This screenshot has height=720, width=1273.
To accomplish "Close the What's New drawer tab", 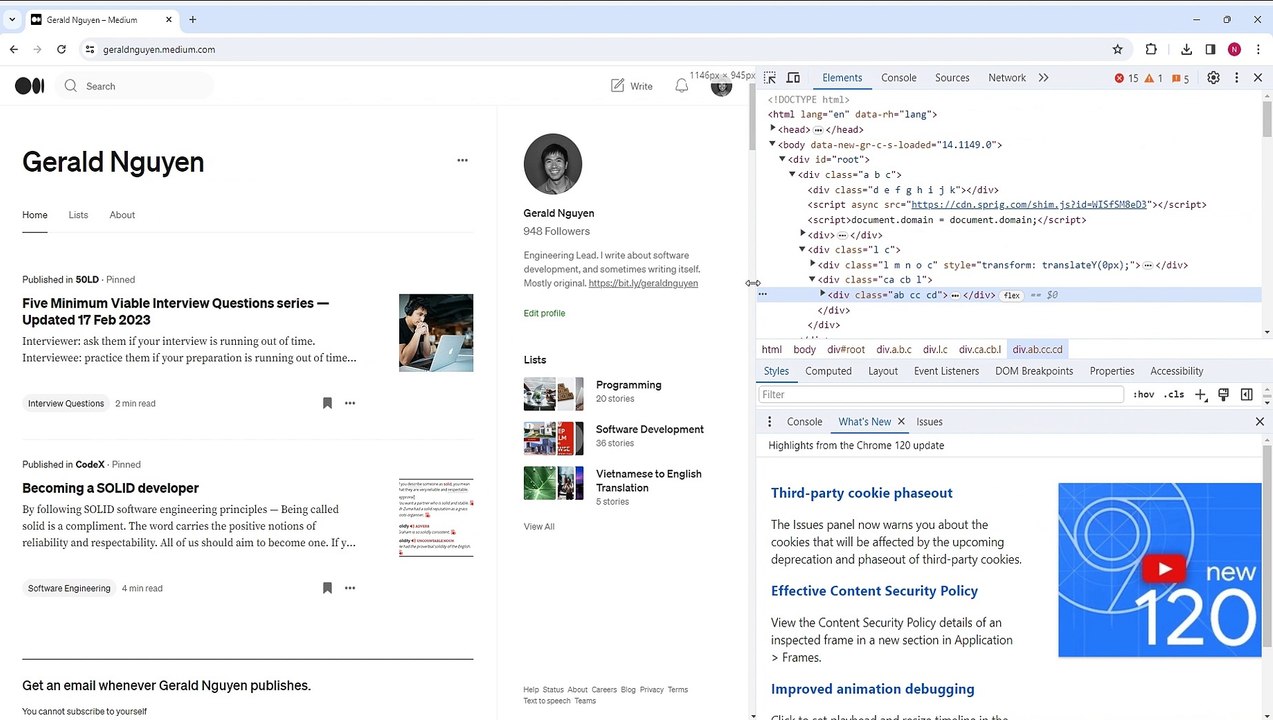I will pyautogui.click(x=901, y=422).
